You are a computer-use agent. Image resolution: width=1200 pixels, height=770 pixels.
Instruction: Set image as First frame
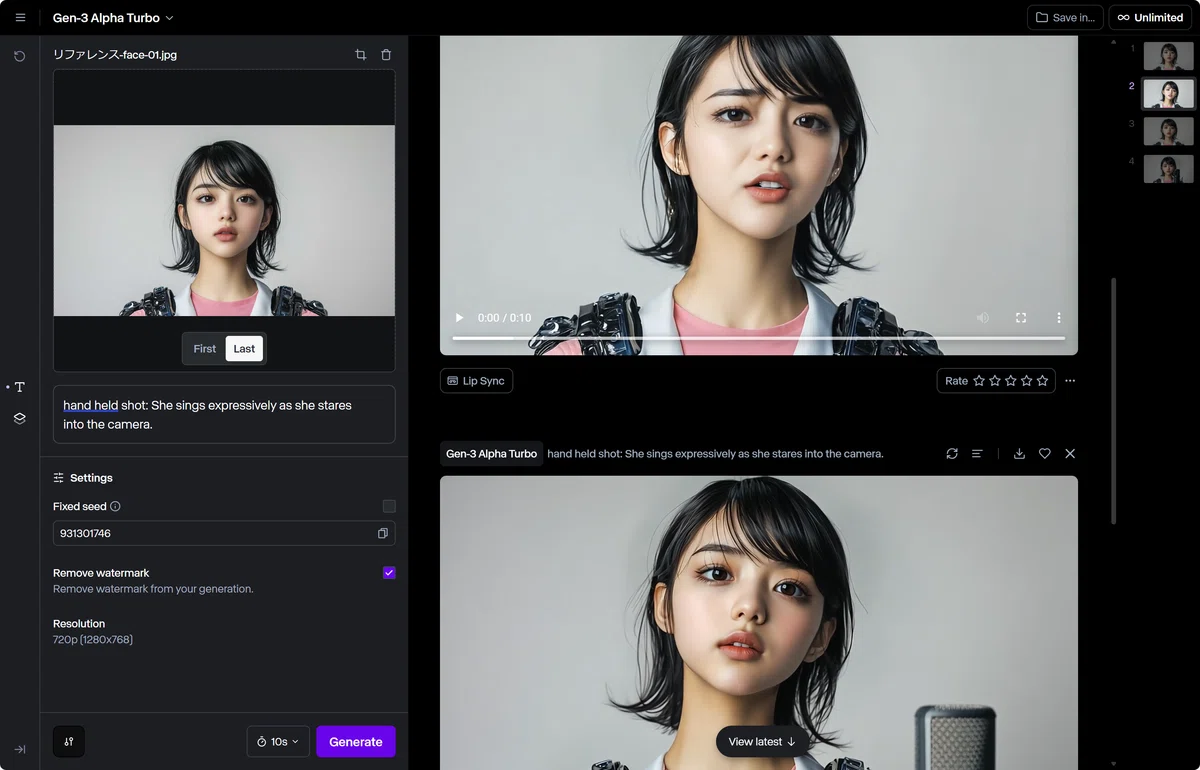pos(204,348)
